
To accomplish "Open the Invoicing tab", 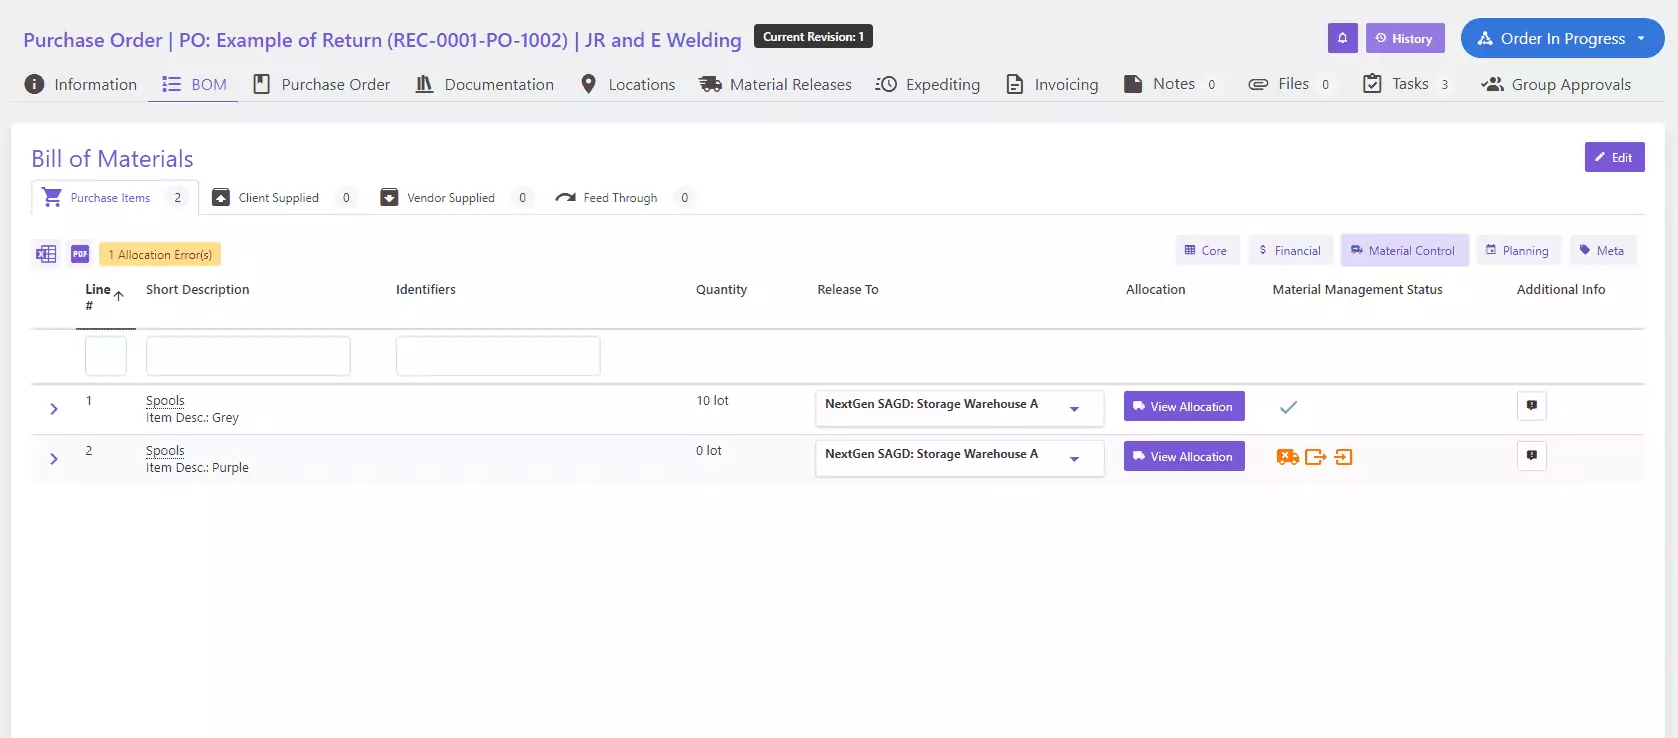I will tap(1051, 84).
